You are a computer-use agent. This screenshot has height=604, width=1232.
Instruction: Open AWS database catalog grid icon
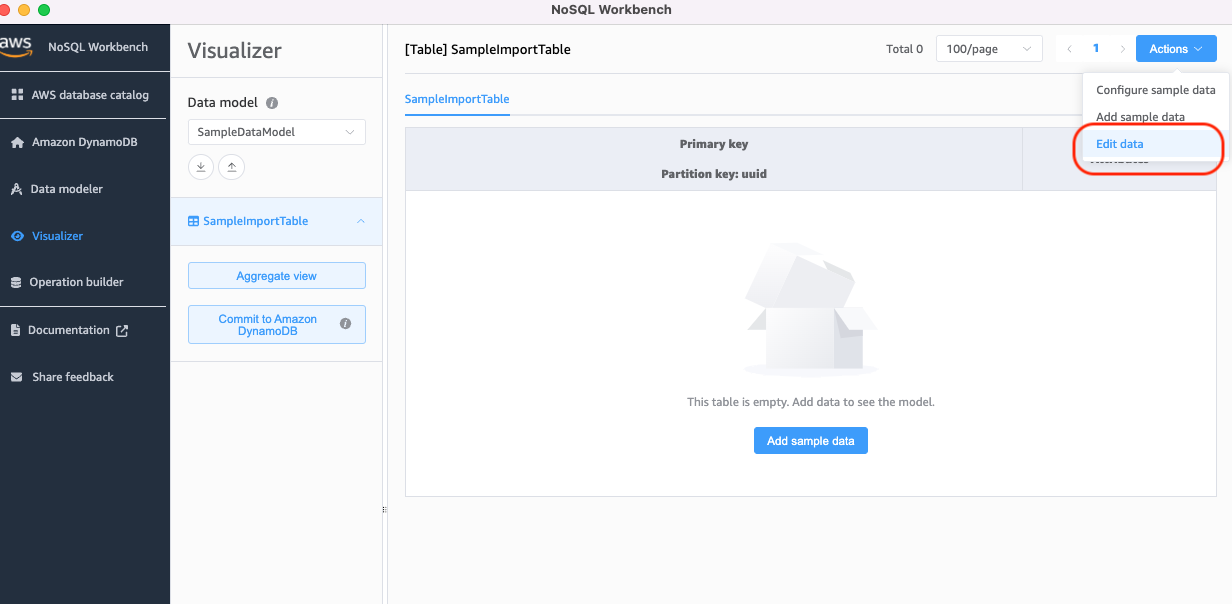click(x=17, y=95)
